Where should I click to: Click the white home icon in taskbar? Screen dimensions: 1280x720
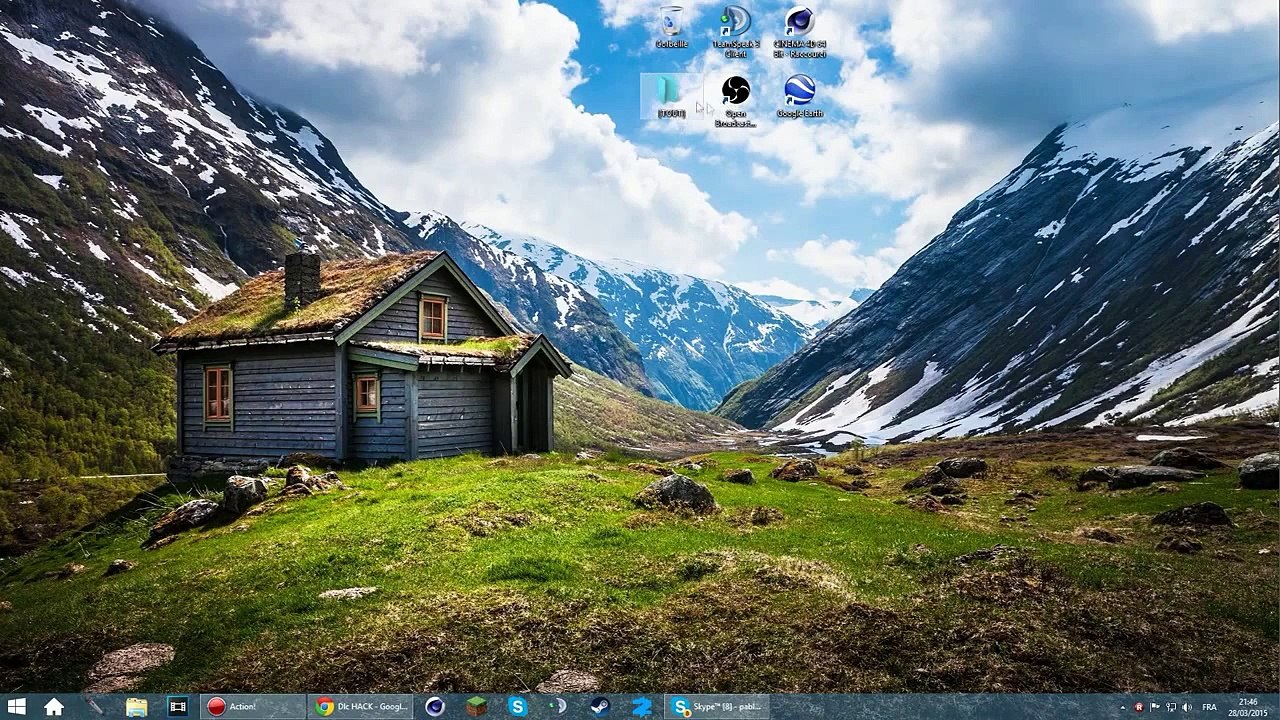point(54,707)
